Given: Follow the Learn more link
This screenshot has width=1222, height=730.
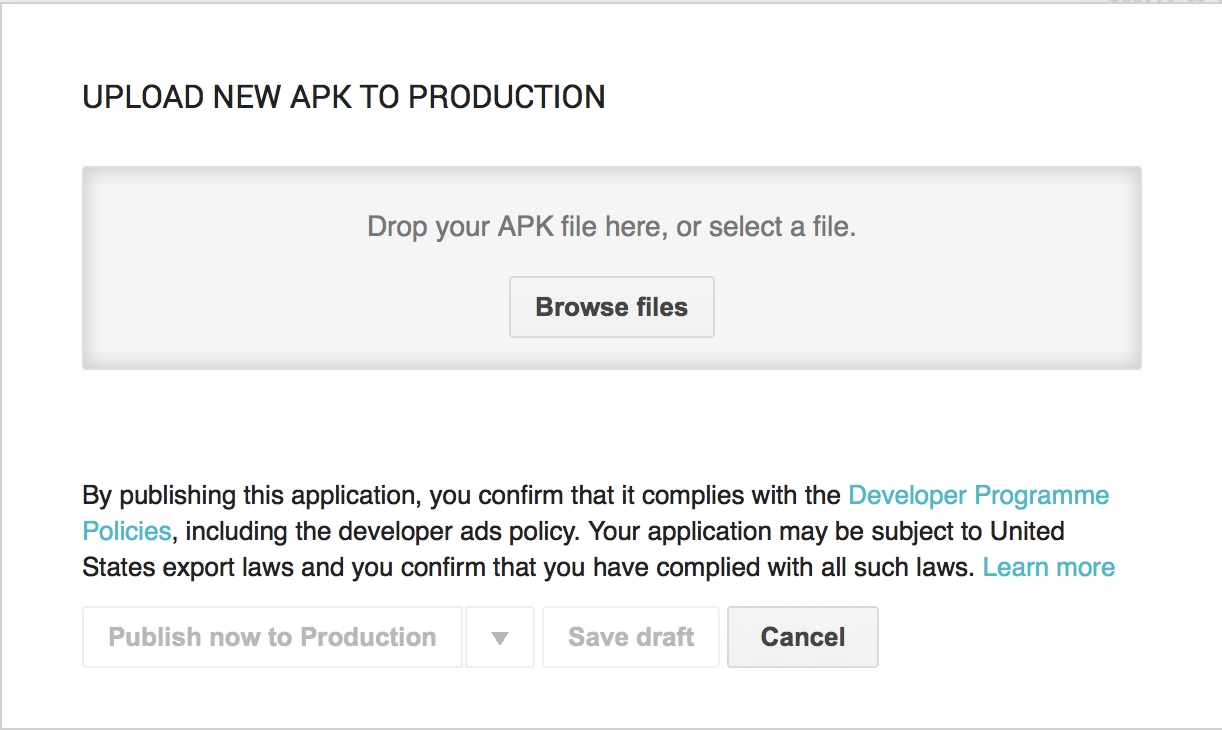Looking at the screenshot, I should tap(1049, 567).
